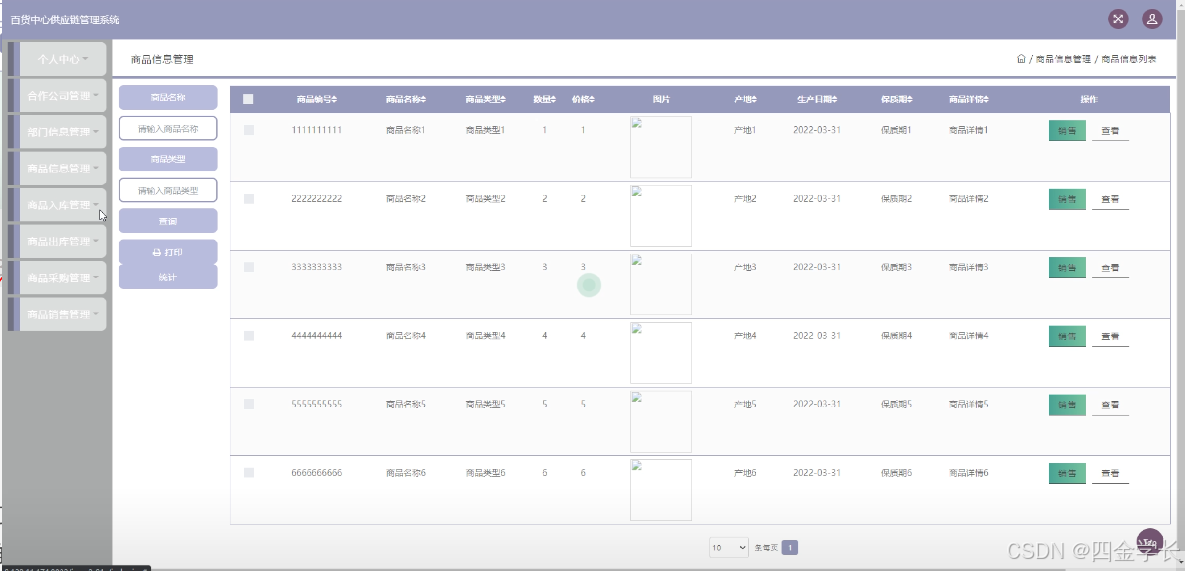Sort by the 生产日期 column arrows
This screenshot has height=571, width=1185.
click(834, 100)
